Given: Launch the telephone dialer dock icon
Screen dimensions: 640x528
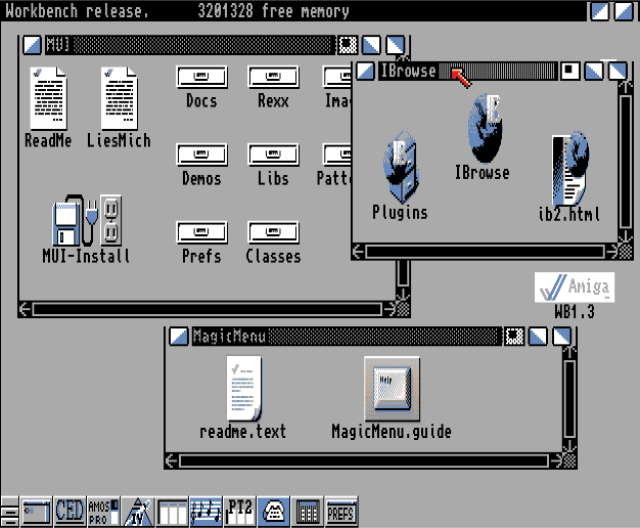Looking at the screenshot, I should pos(274,511).
